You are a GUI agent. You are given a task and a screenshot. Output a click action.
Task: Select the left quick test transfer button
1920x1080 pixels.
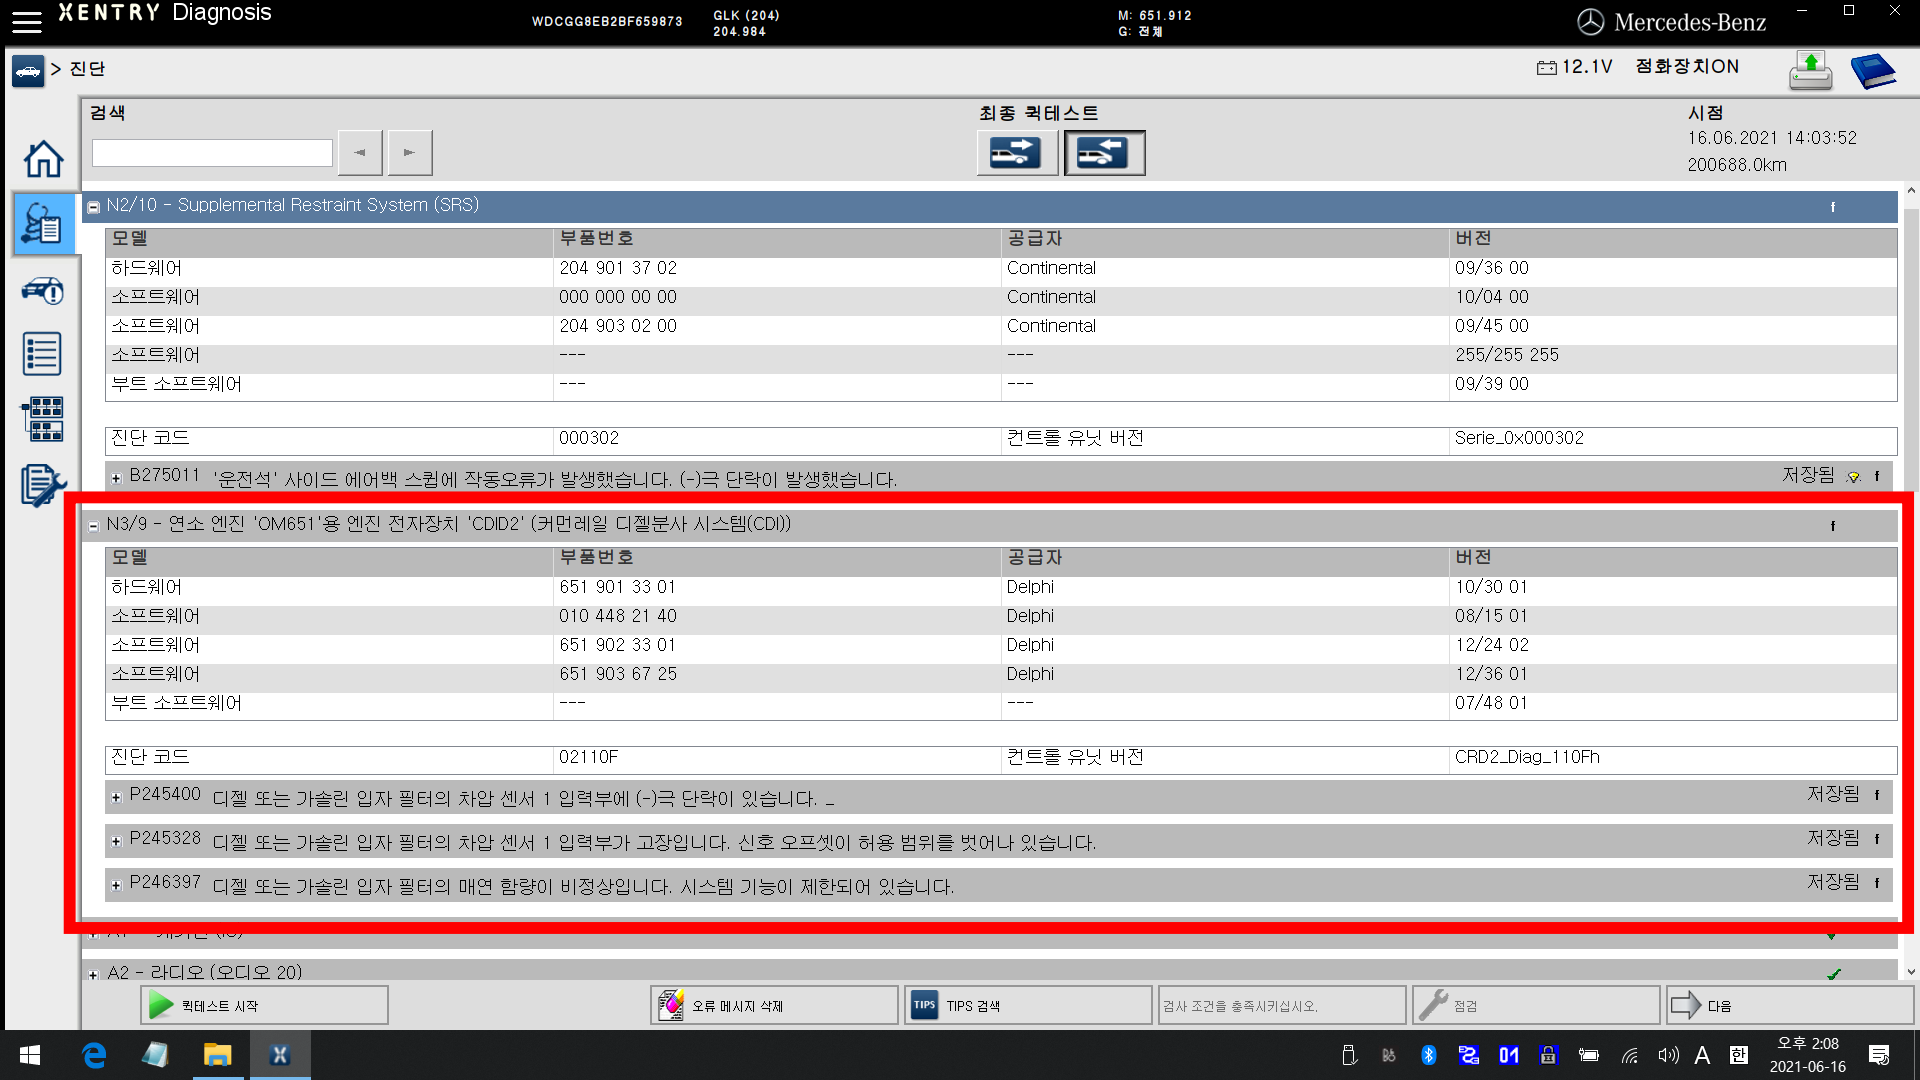1016,153
